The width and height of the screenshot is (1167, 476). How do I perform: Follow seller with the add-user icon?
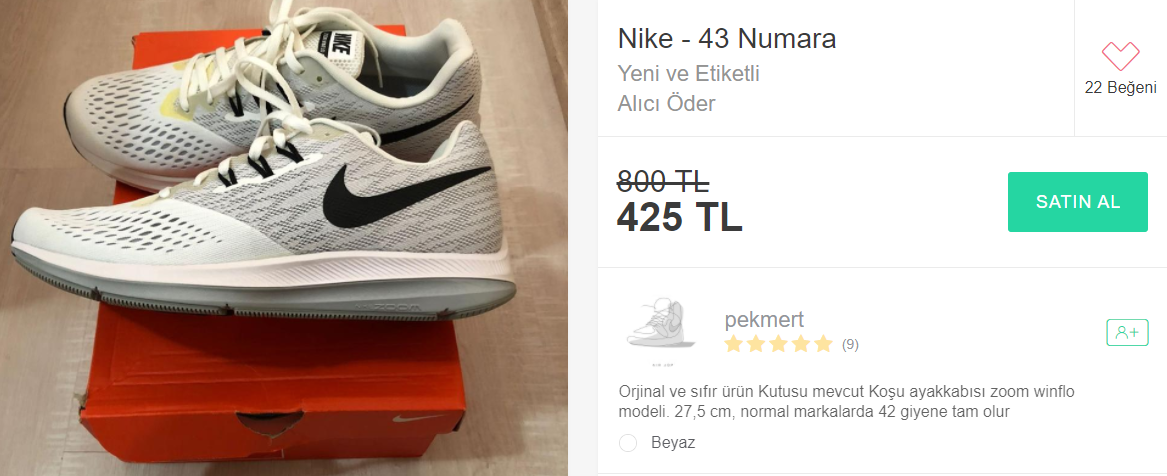click(1128, 332)
